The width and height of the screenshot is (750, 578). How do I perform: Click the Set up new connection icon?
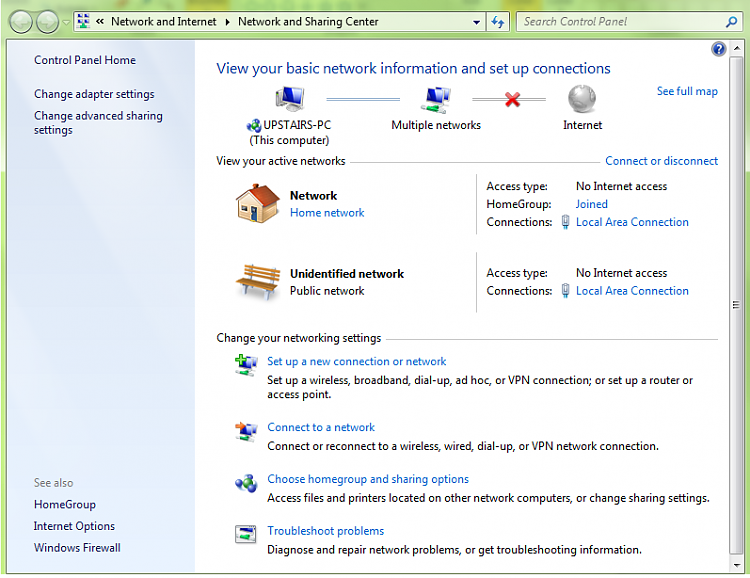(x=246, y=365)
